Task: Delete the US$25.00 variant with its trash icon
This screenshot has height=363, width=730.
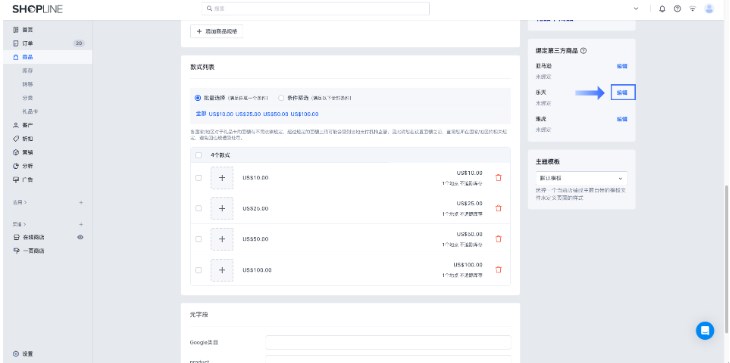Action: click(499, 208)
